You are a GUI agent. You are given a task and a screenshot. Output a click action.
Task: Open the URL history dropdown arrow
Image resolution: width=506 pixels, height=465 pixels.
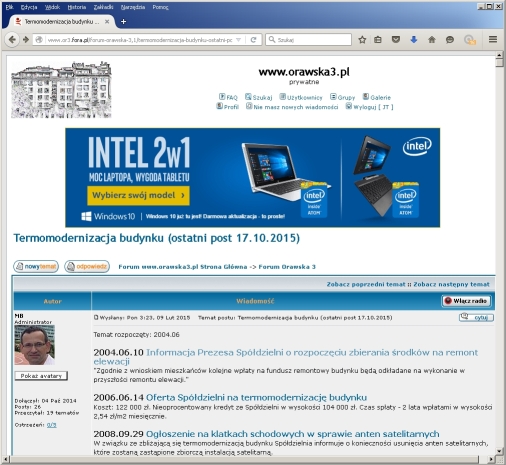tap(239, 40)
